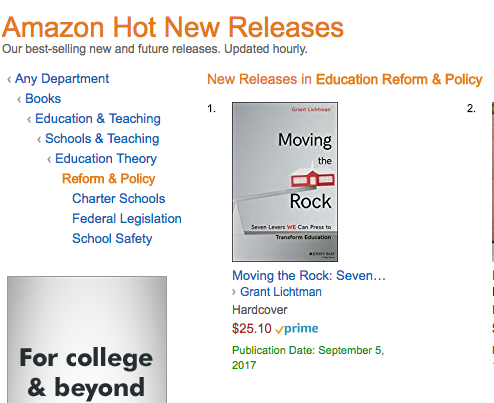494x403 pixels.
Task: Visit author Grant Lichtman's page
Action: 281,292
